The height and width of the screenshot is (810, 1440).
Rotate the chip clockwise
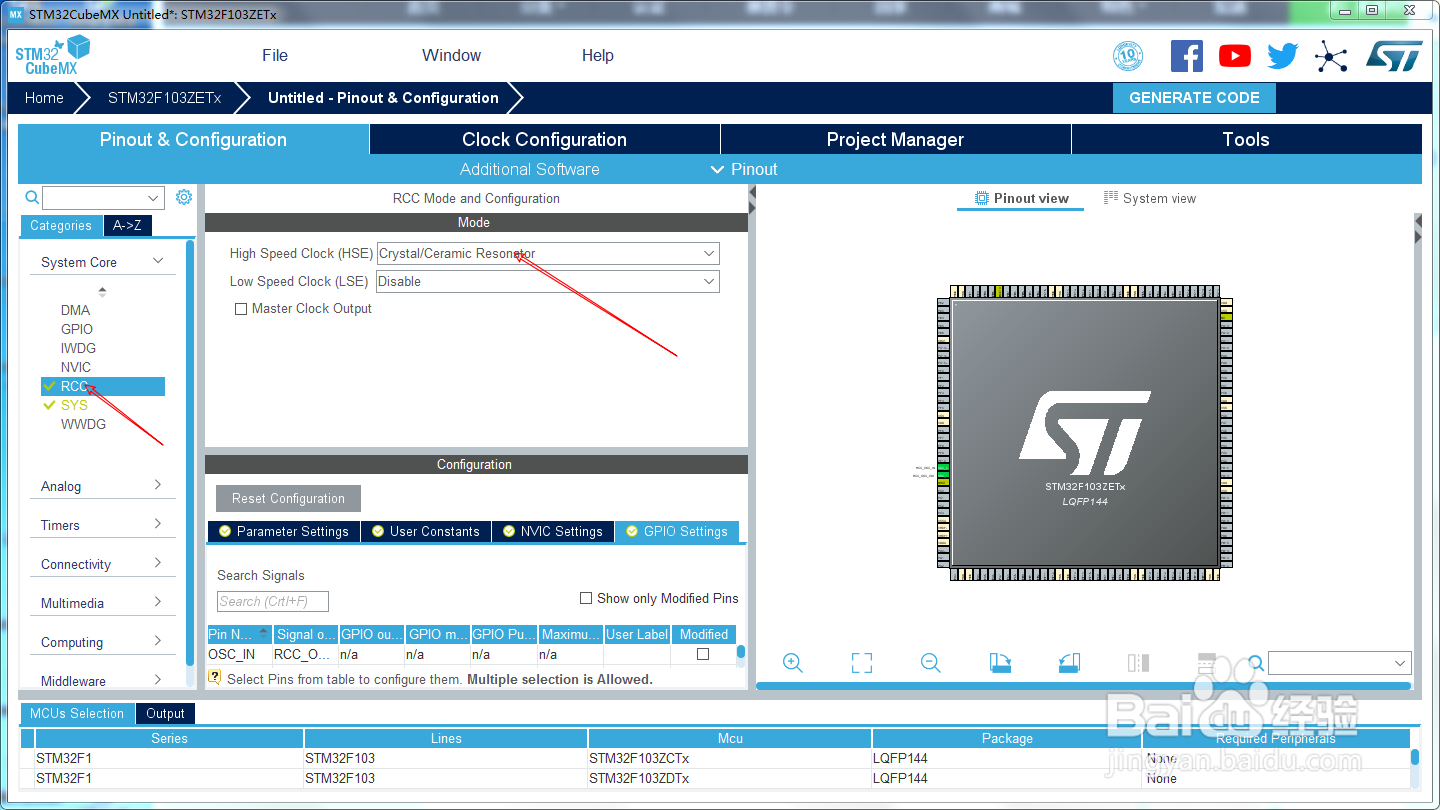point(1000,662)
